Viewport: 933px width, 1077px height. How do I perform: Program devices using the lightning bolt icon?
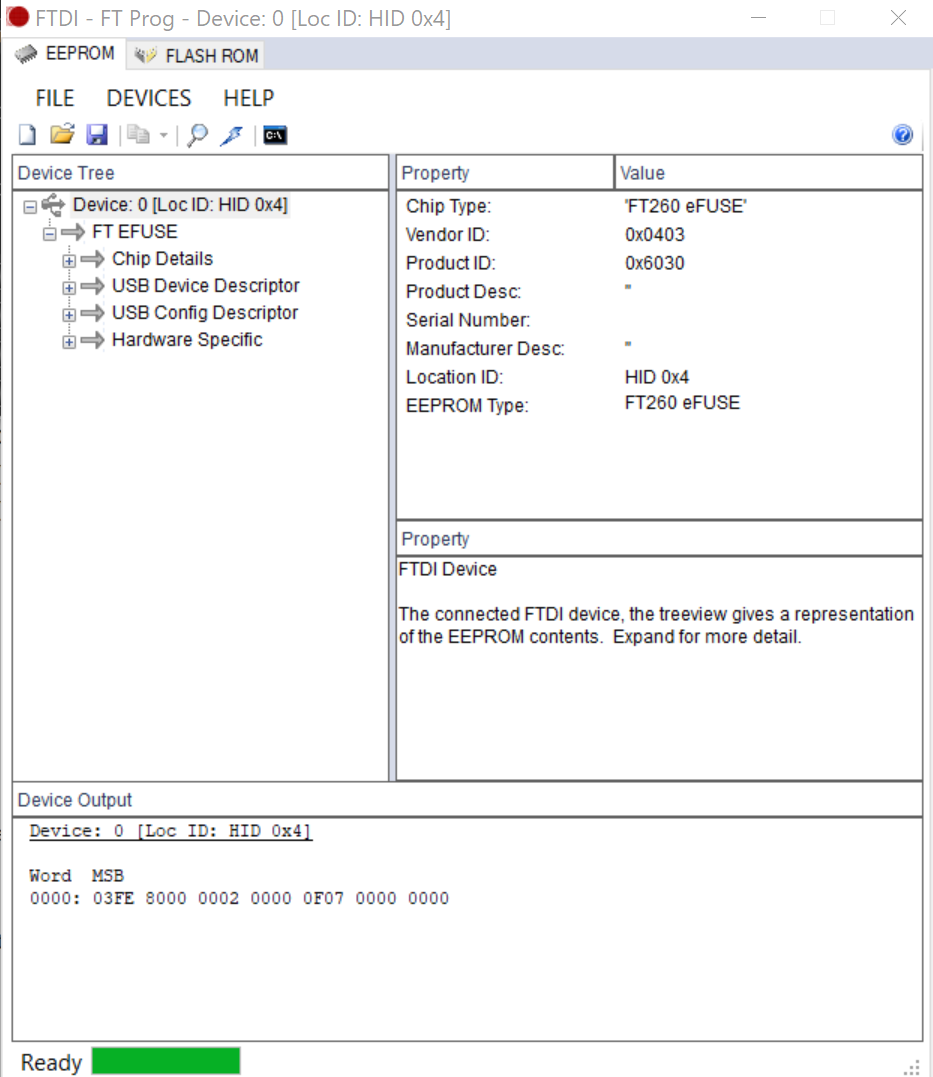pos(231,135)
